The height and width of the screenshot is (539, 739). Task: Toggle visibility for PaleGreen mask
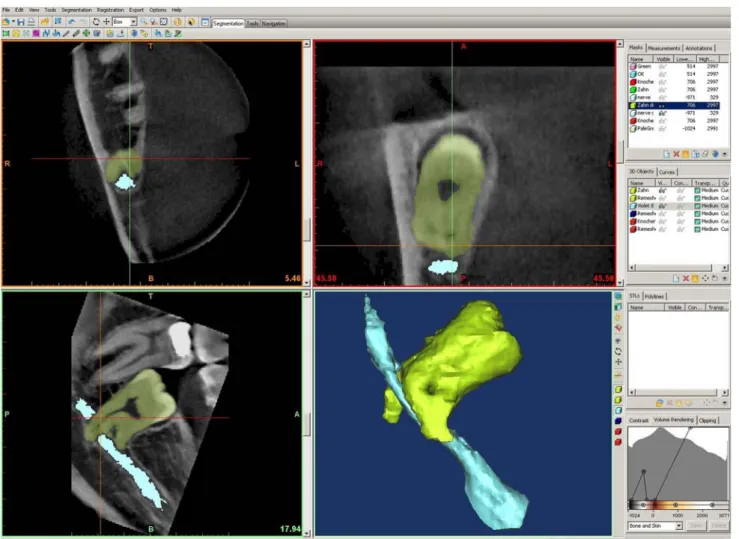pos(663,128)
